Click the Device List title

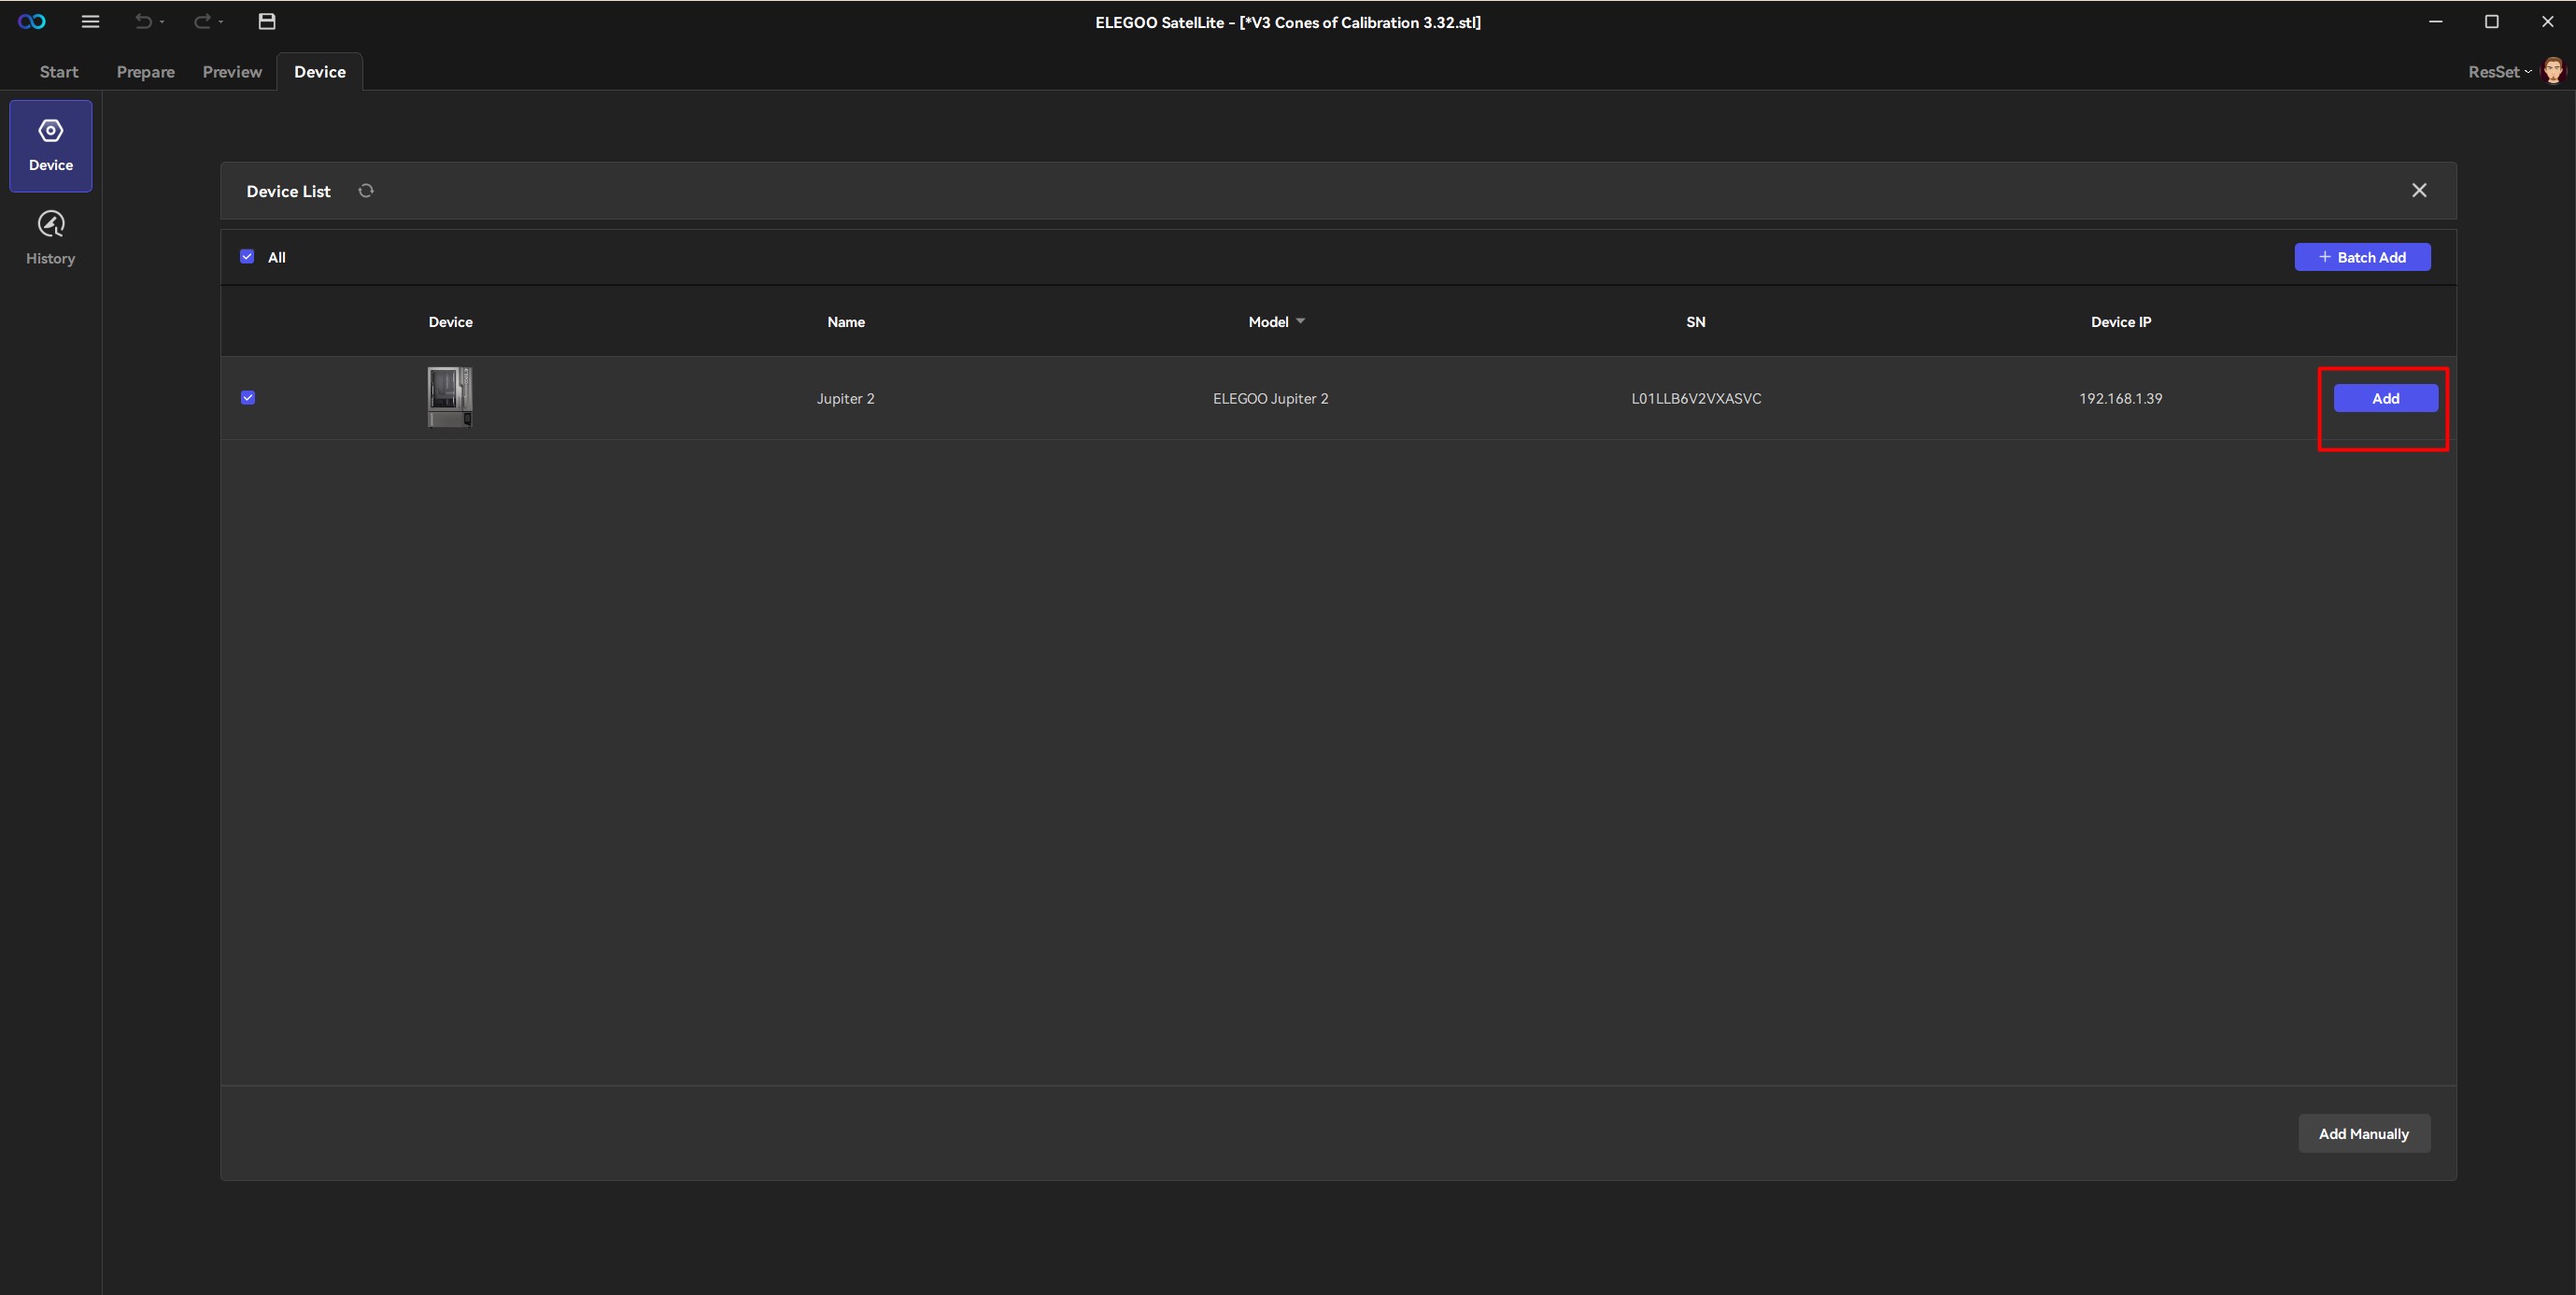(x=288, y=191)
